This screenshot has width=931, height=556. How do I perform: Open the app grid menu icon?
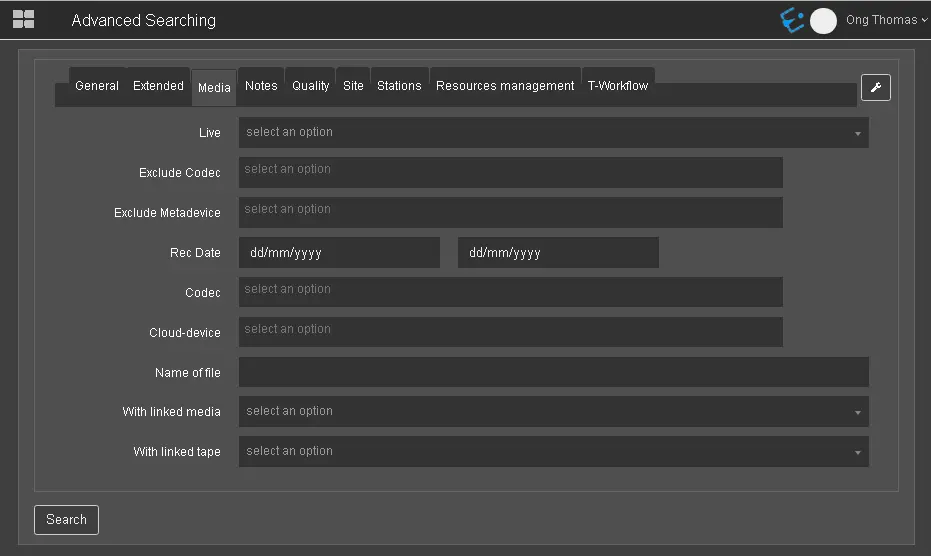[23, 20]
